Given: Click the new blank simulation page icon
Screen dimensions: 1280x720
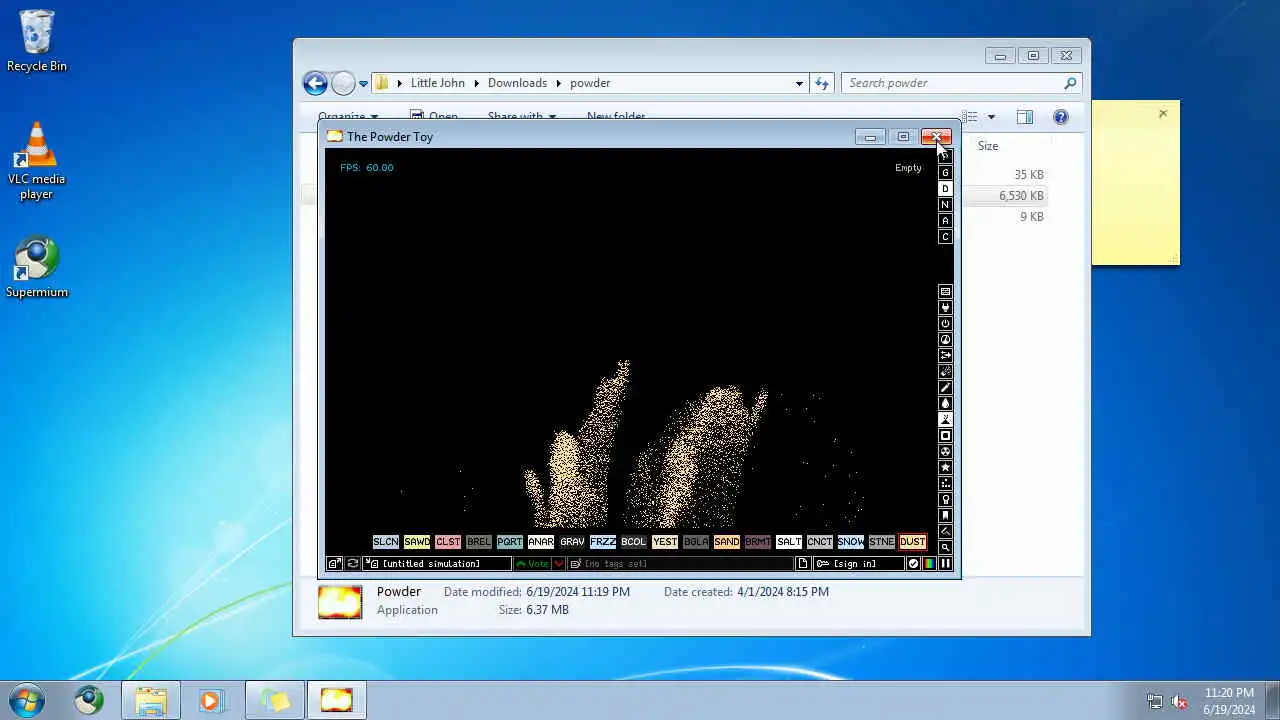Looking at the screenshot, I should [x=802, y=564].
